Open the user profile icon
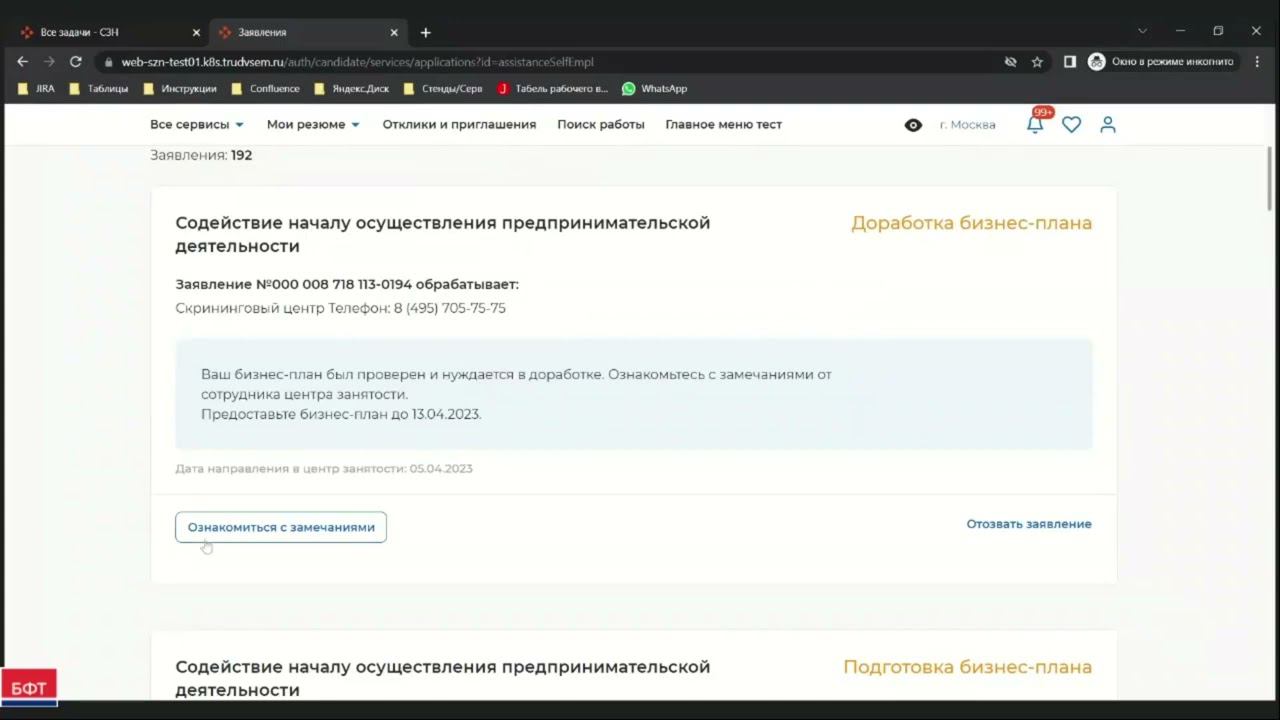 [x=1108, y=125]
